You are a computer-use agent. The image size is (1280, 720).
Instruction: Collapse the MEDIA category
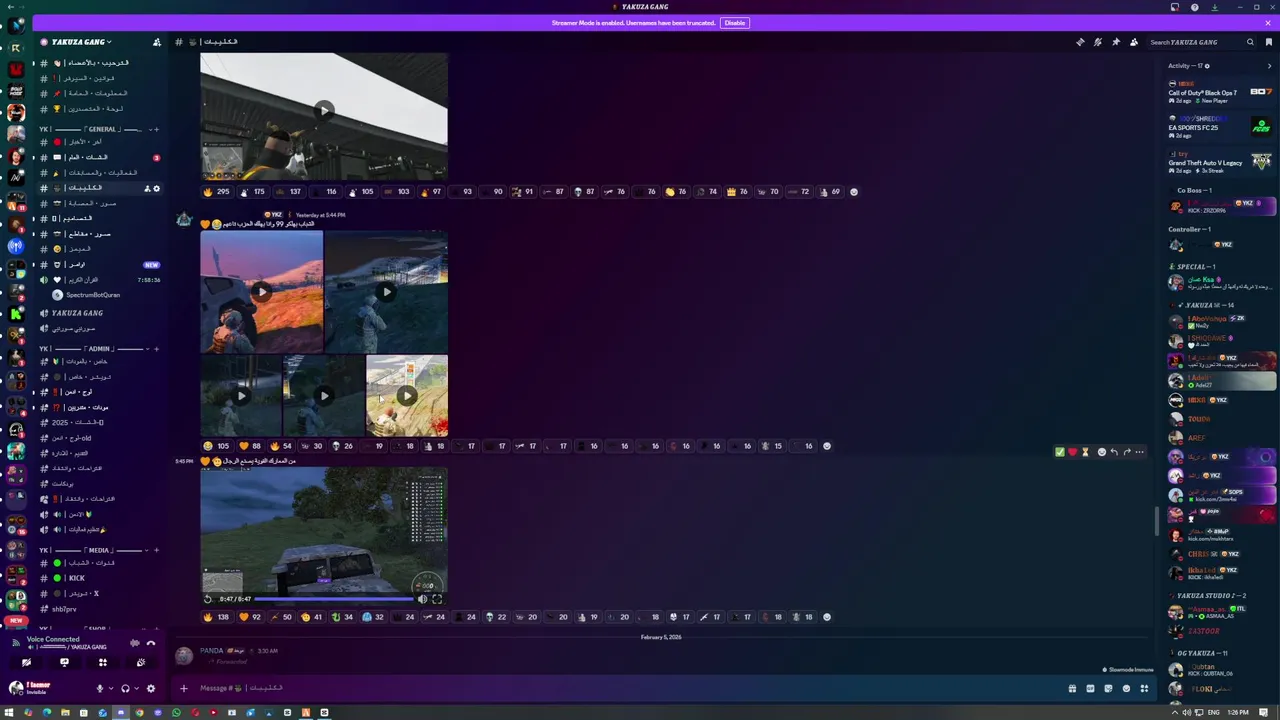click(x=95, y=550)
